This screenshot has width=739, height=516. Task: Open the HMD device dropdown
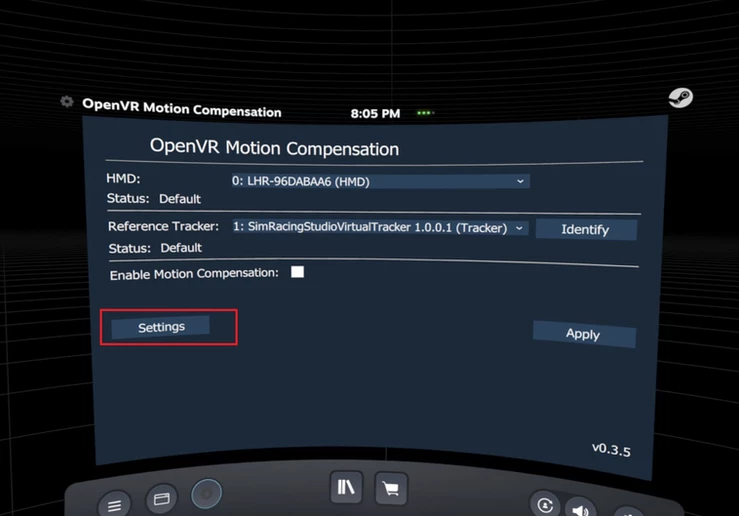[380, 181]
